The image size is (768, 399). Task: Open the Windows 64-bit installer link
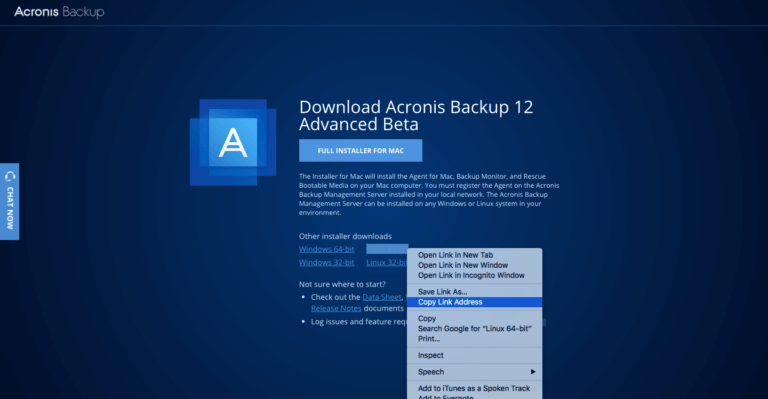tap(327, 249)
